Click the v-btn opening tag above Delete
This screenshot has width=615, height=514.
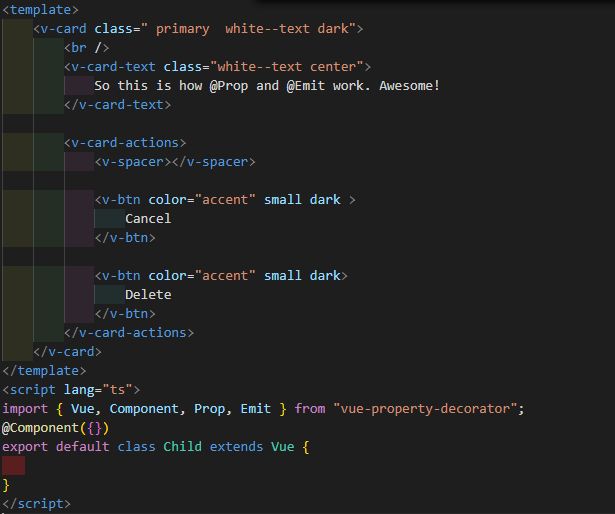(221, 276)
